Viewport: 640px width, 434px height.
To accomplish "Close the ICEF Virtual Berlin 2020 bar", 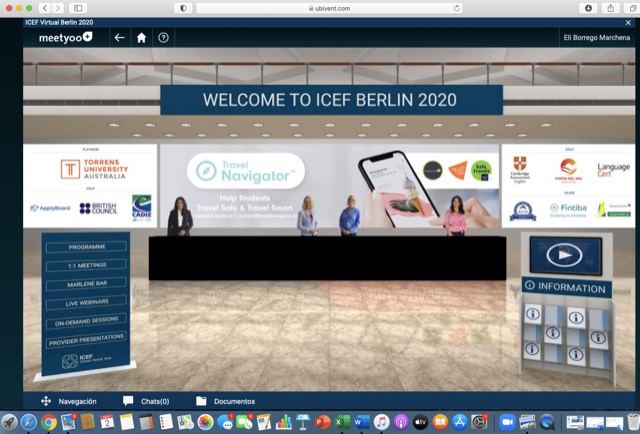I will click(x=628, y=22).
